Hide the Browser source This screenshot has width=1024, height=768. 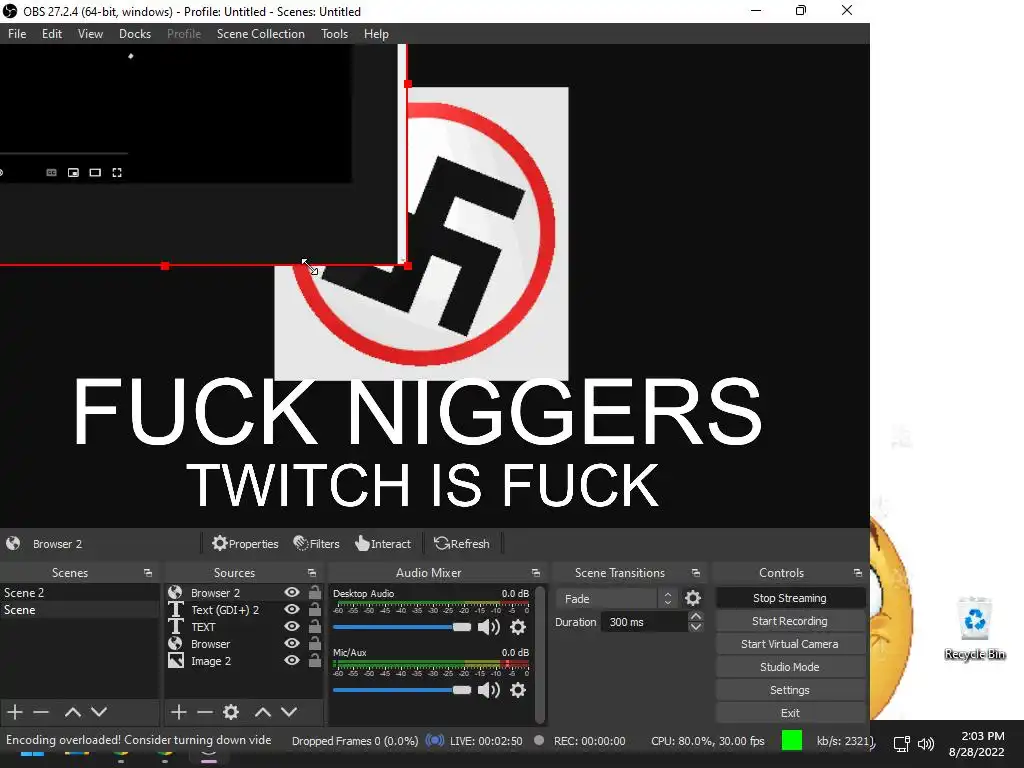tap(292, 643)
